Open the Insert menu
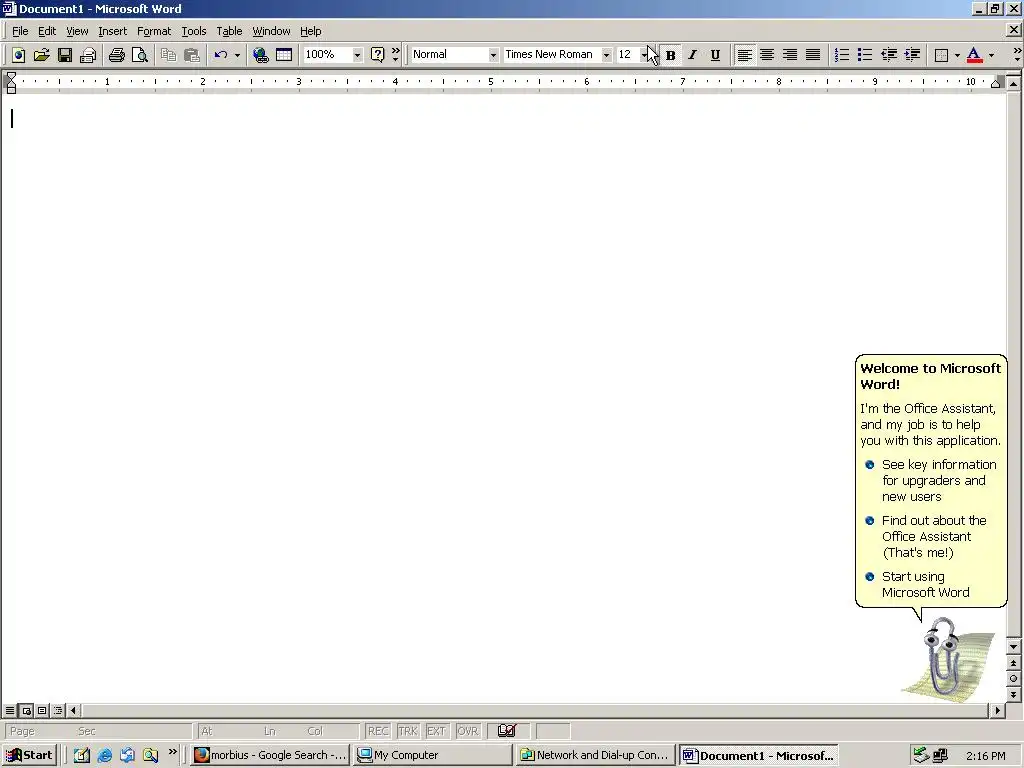The height and width of the screenshot is (768, 1024). tap(112, 31)
